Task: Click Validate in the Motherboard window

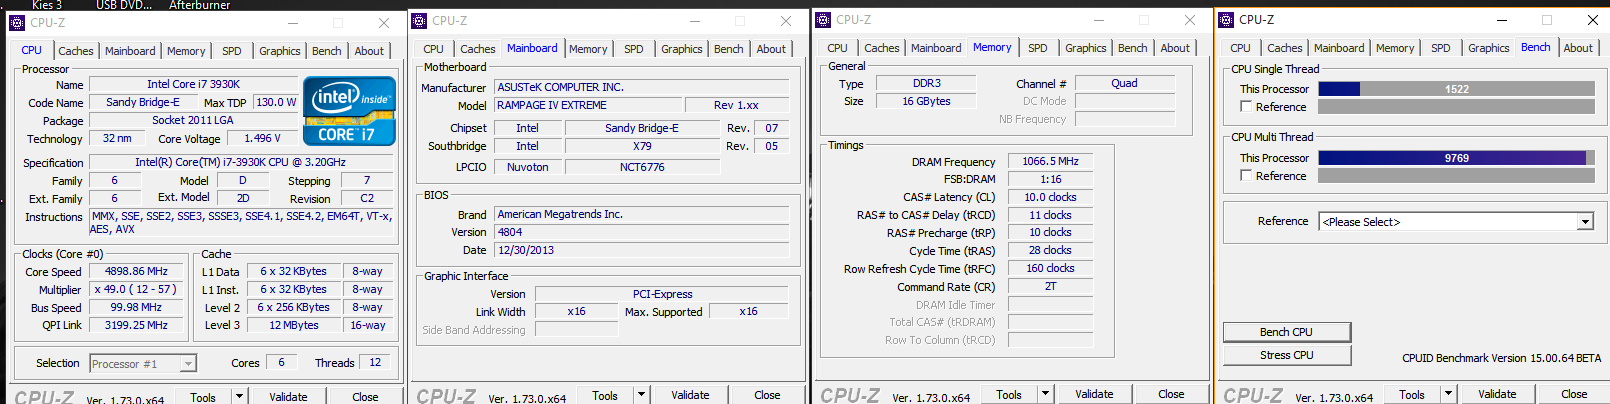Action: 690,395
